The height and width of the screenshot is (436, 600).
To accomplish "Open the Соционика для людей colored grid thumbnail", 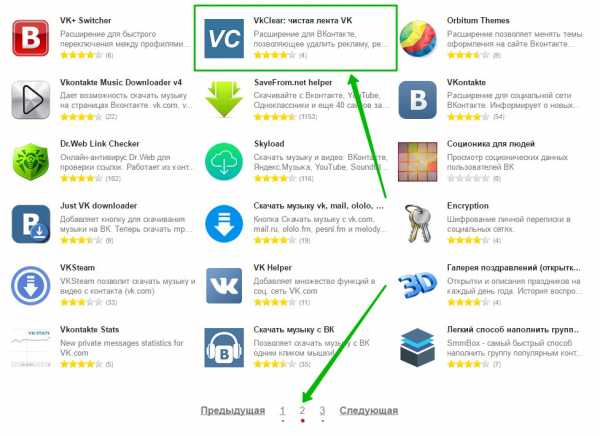I will [x=418, y=162].
